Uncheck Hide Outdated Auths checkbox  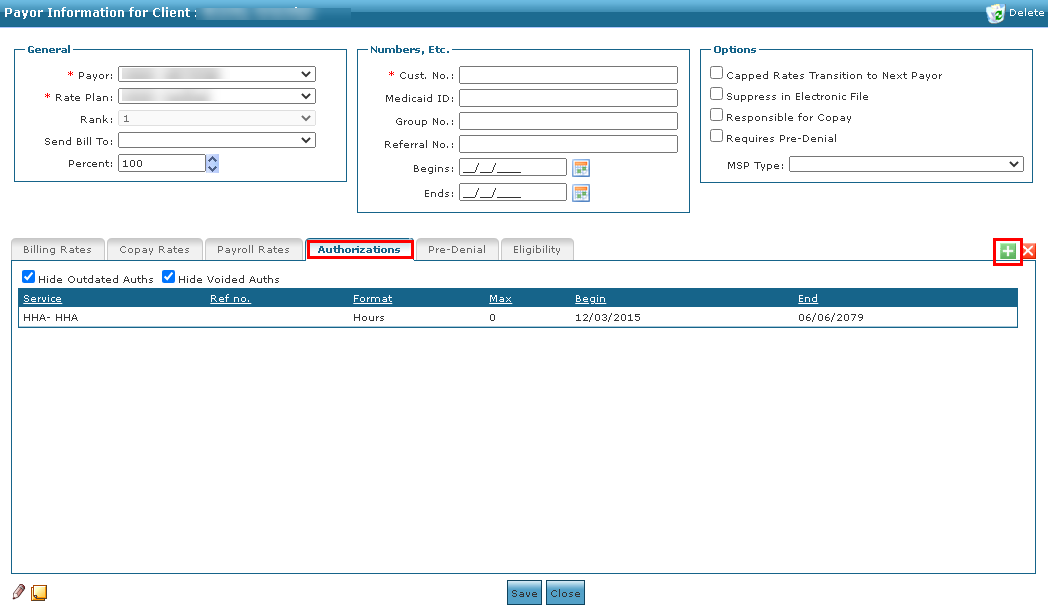click(28, 277)
